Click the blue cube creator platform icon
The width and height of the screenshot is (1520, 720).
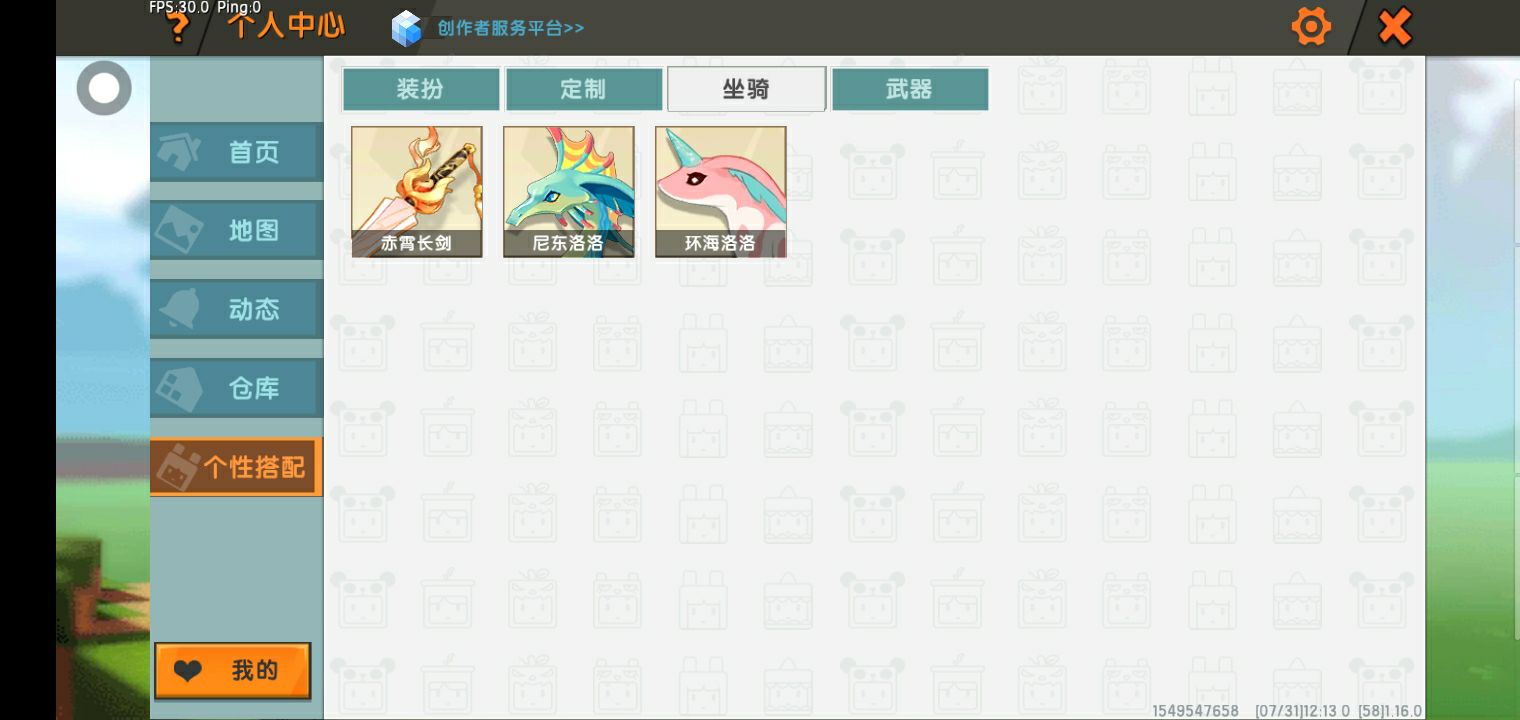[x=407, y=28]
